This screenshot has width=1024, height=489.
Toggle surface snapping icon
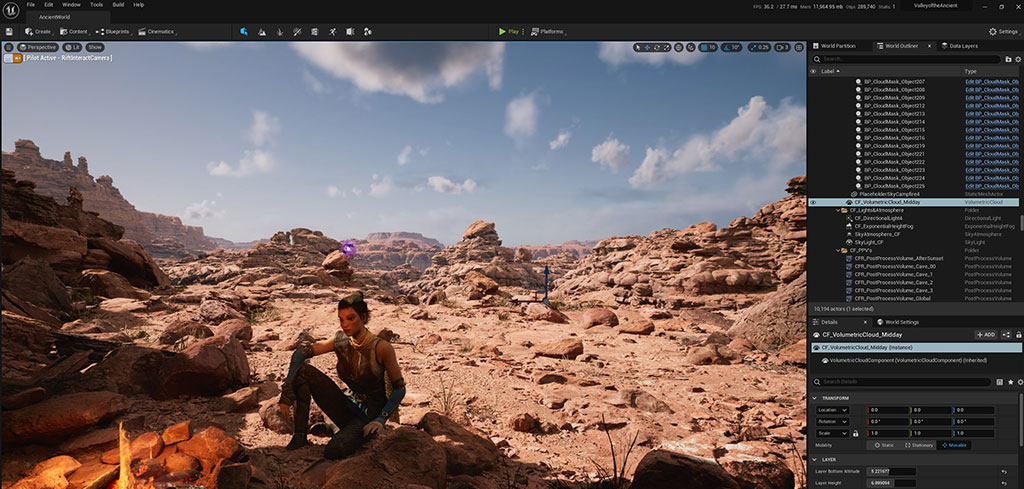691,47
